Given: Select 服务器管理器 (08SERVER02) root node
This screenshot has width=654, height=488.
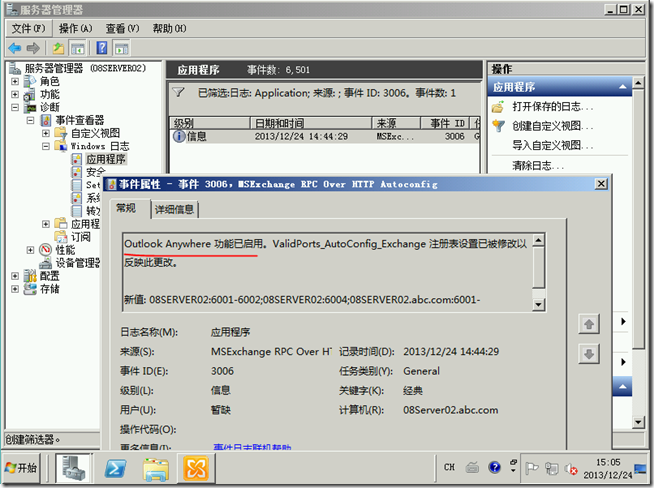Looking at the screenshot, I should click(x=85, y=68).
